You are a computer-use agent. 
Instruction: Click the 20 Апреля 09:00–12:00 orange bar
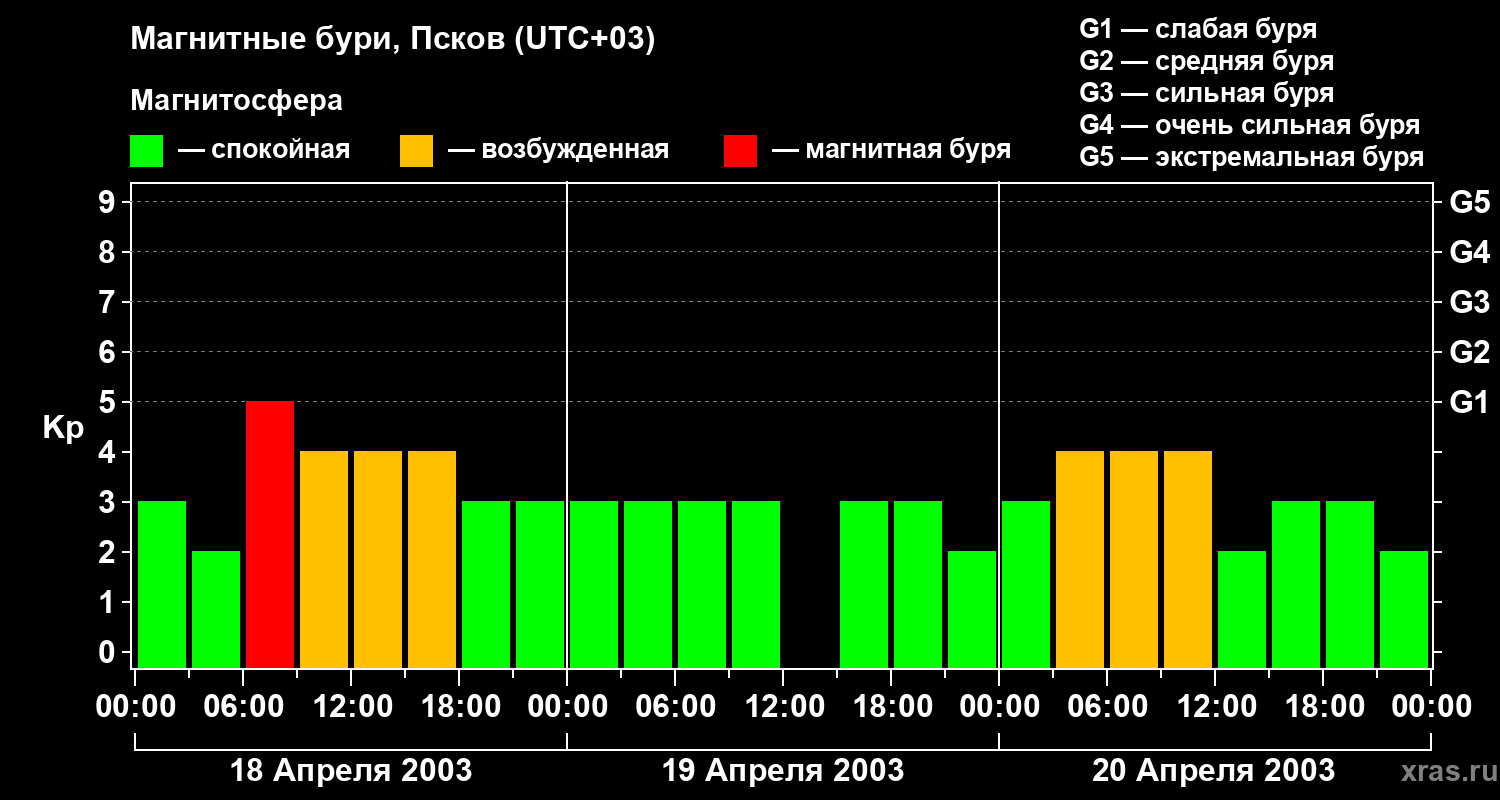1188,559
